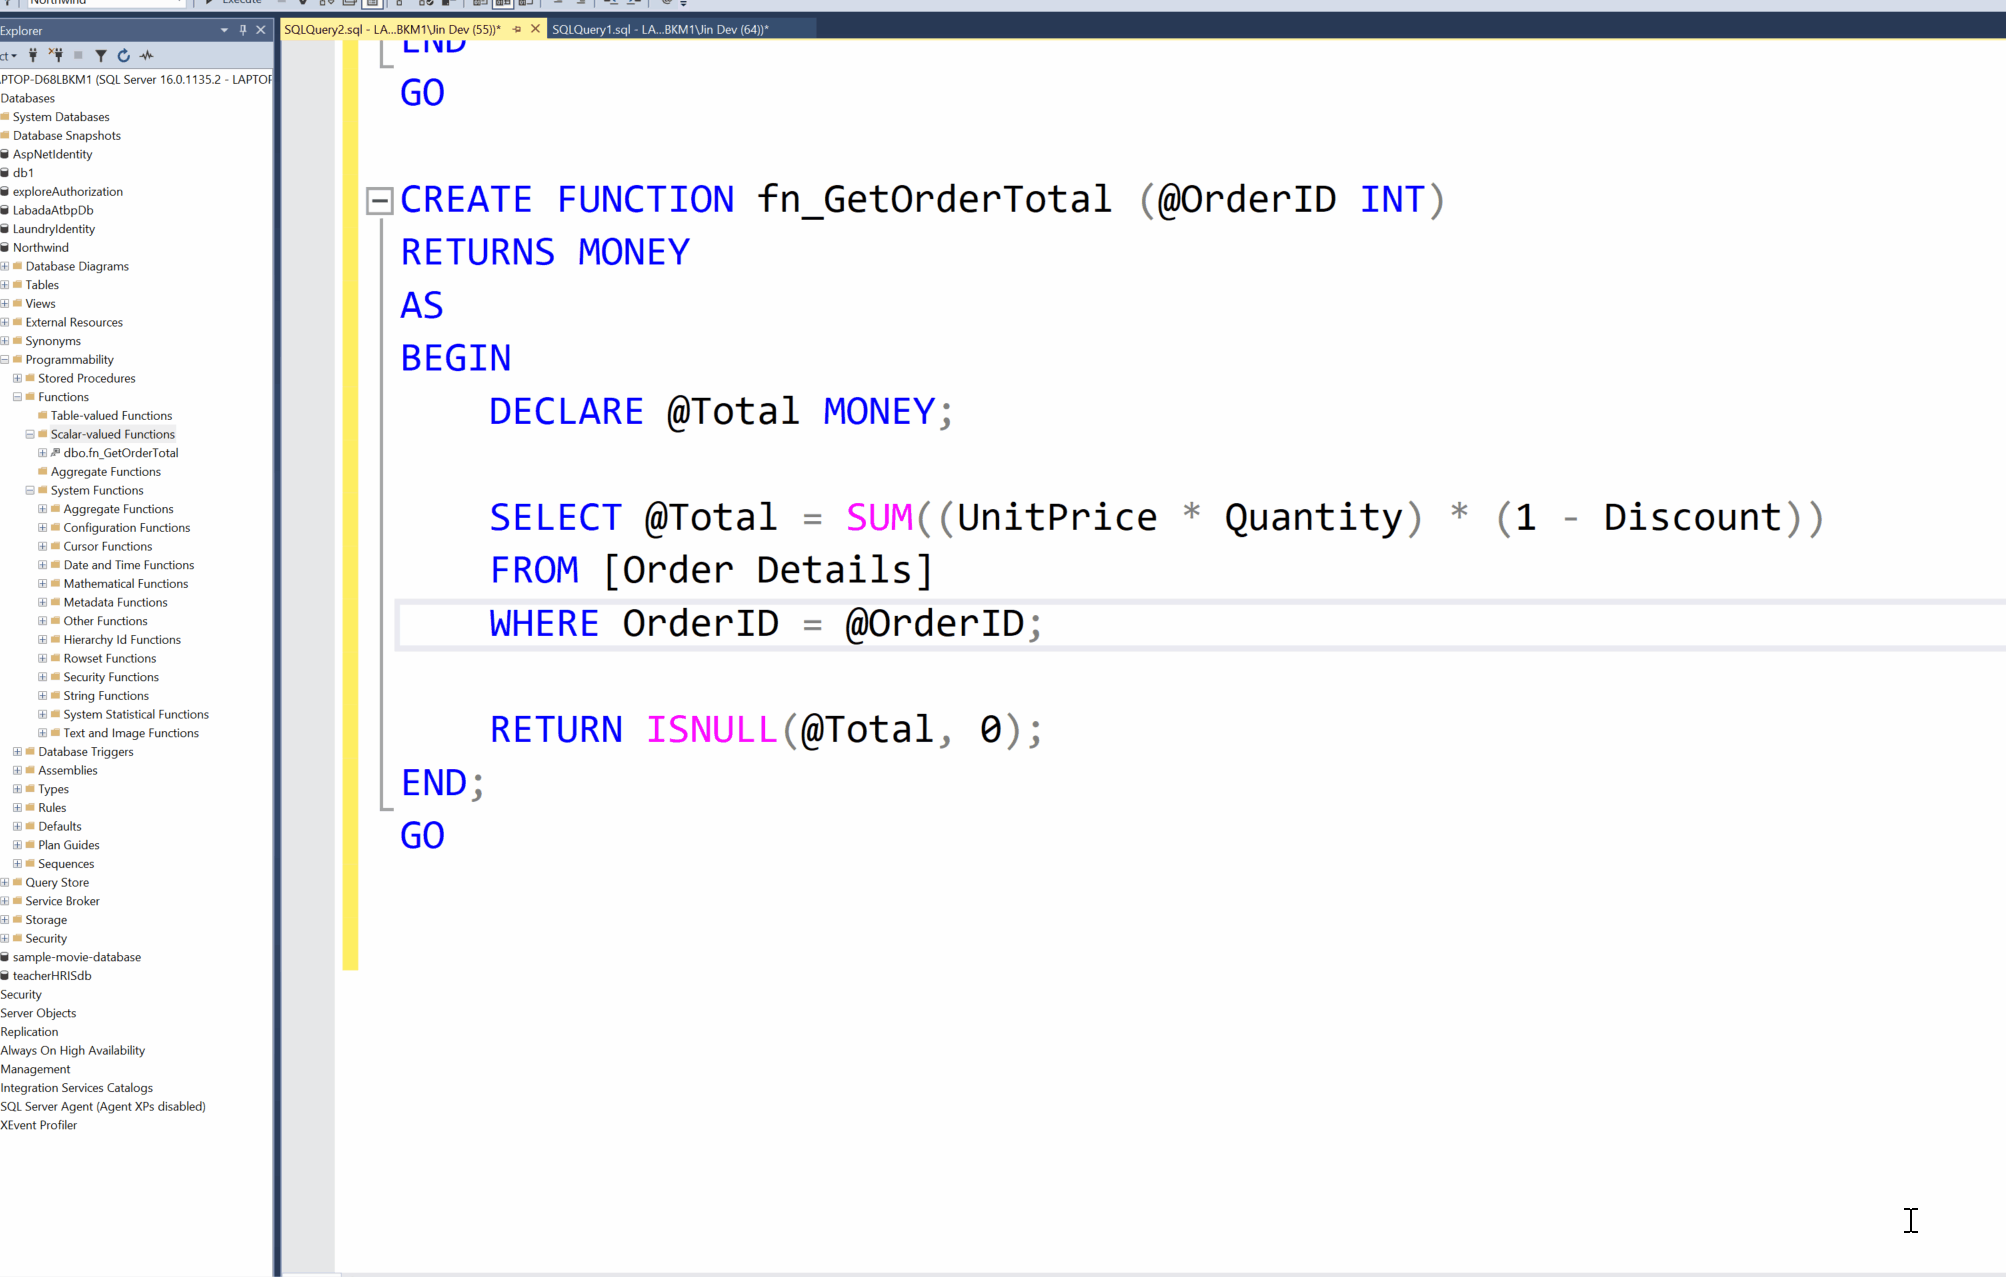Open Object Explorer window position dropdown
Image resolution: width=2006 pixels, height=1277 pixels.
point(224,30)
